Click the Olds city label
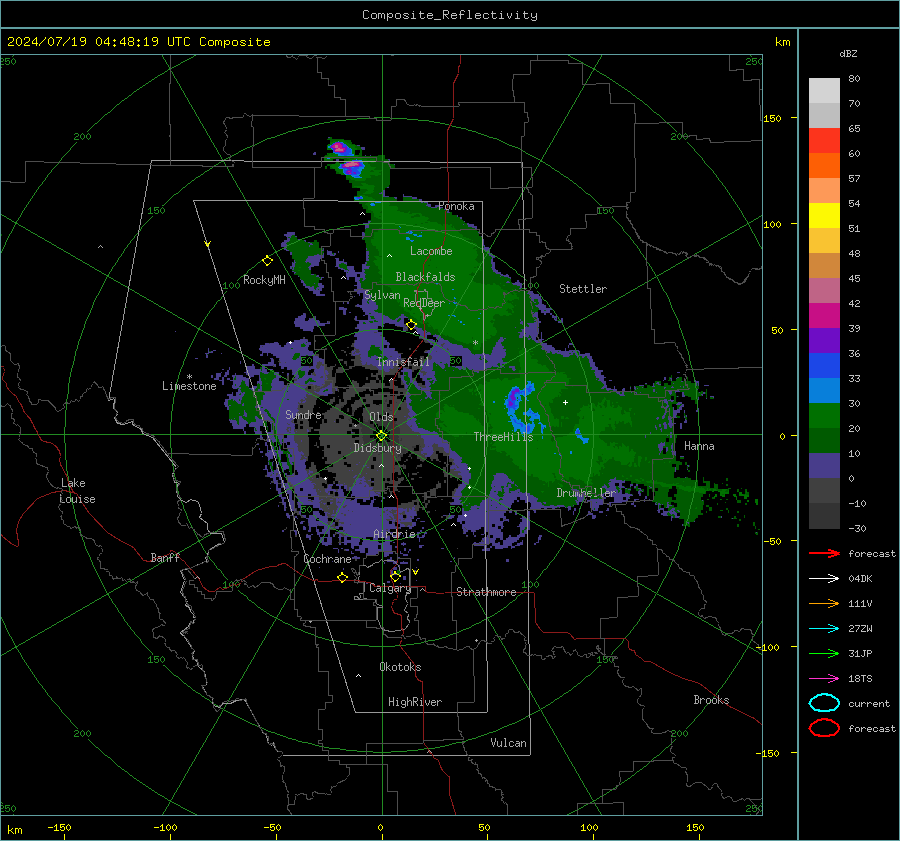 click(381, 417)
